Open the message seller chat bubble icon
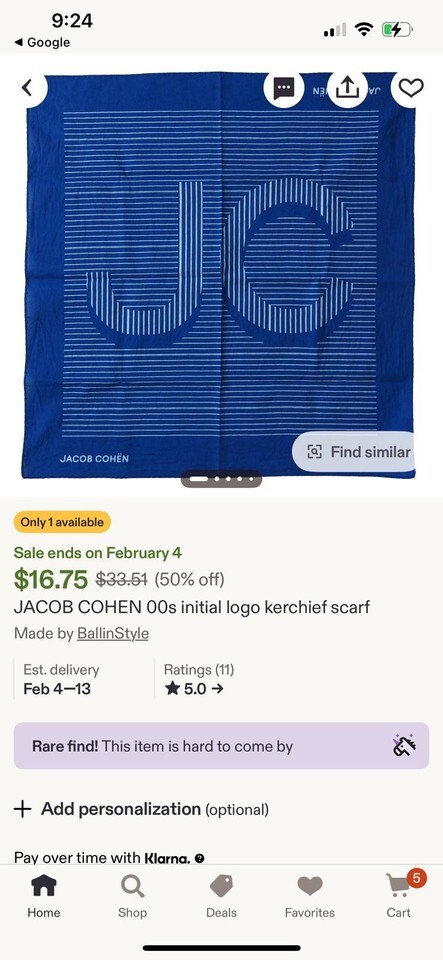Image resolution: width=443 pixels, height=960 pixels. pyautogui.click(x=283, y=88)
